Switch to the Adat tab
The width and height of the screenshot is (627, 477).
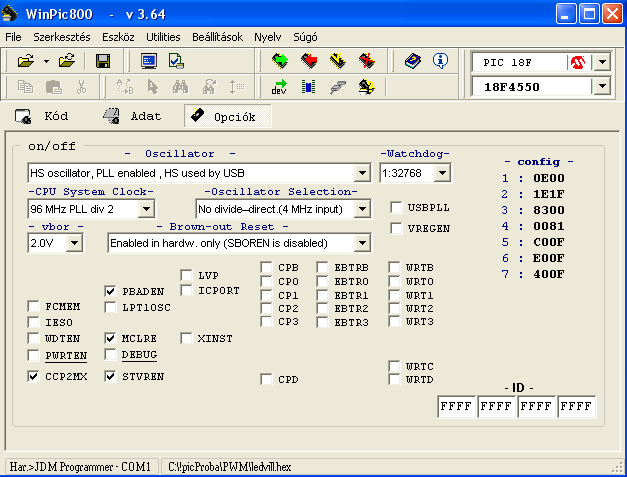[132, 116]
